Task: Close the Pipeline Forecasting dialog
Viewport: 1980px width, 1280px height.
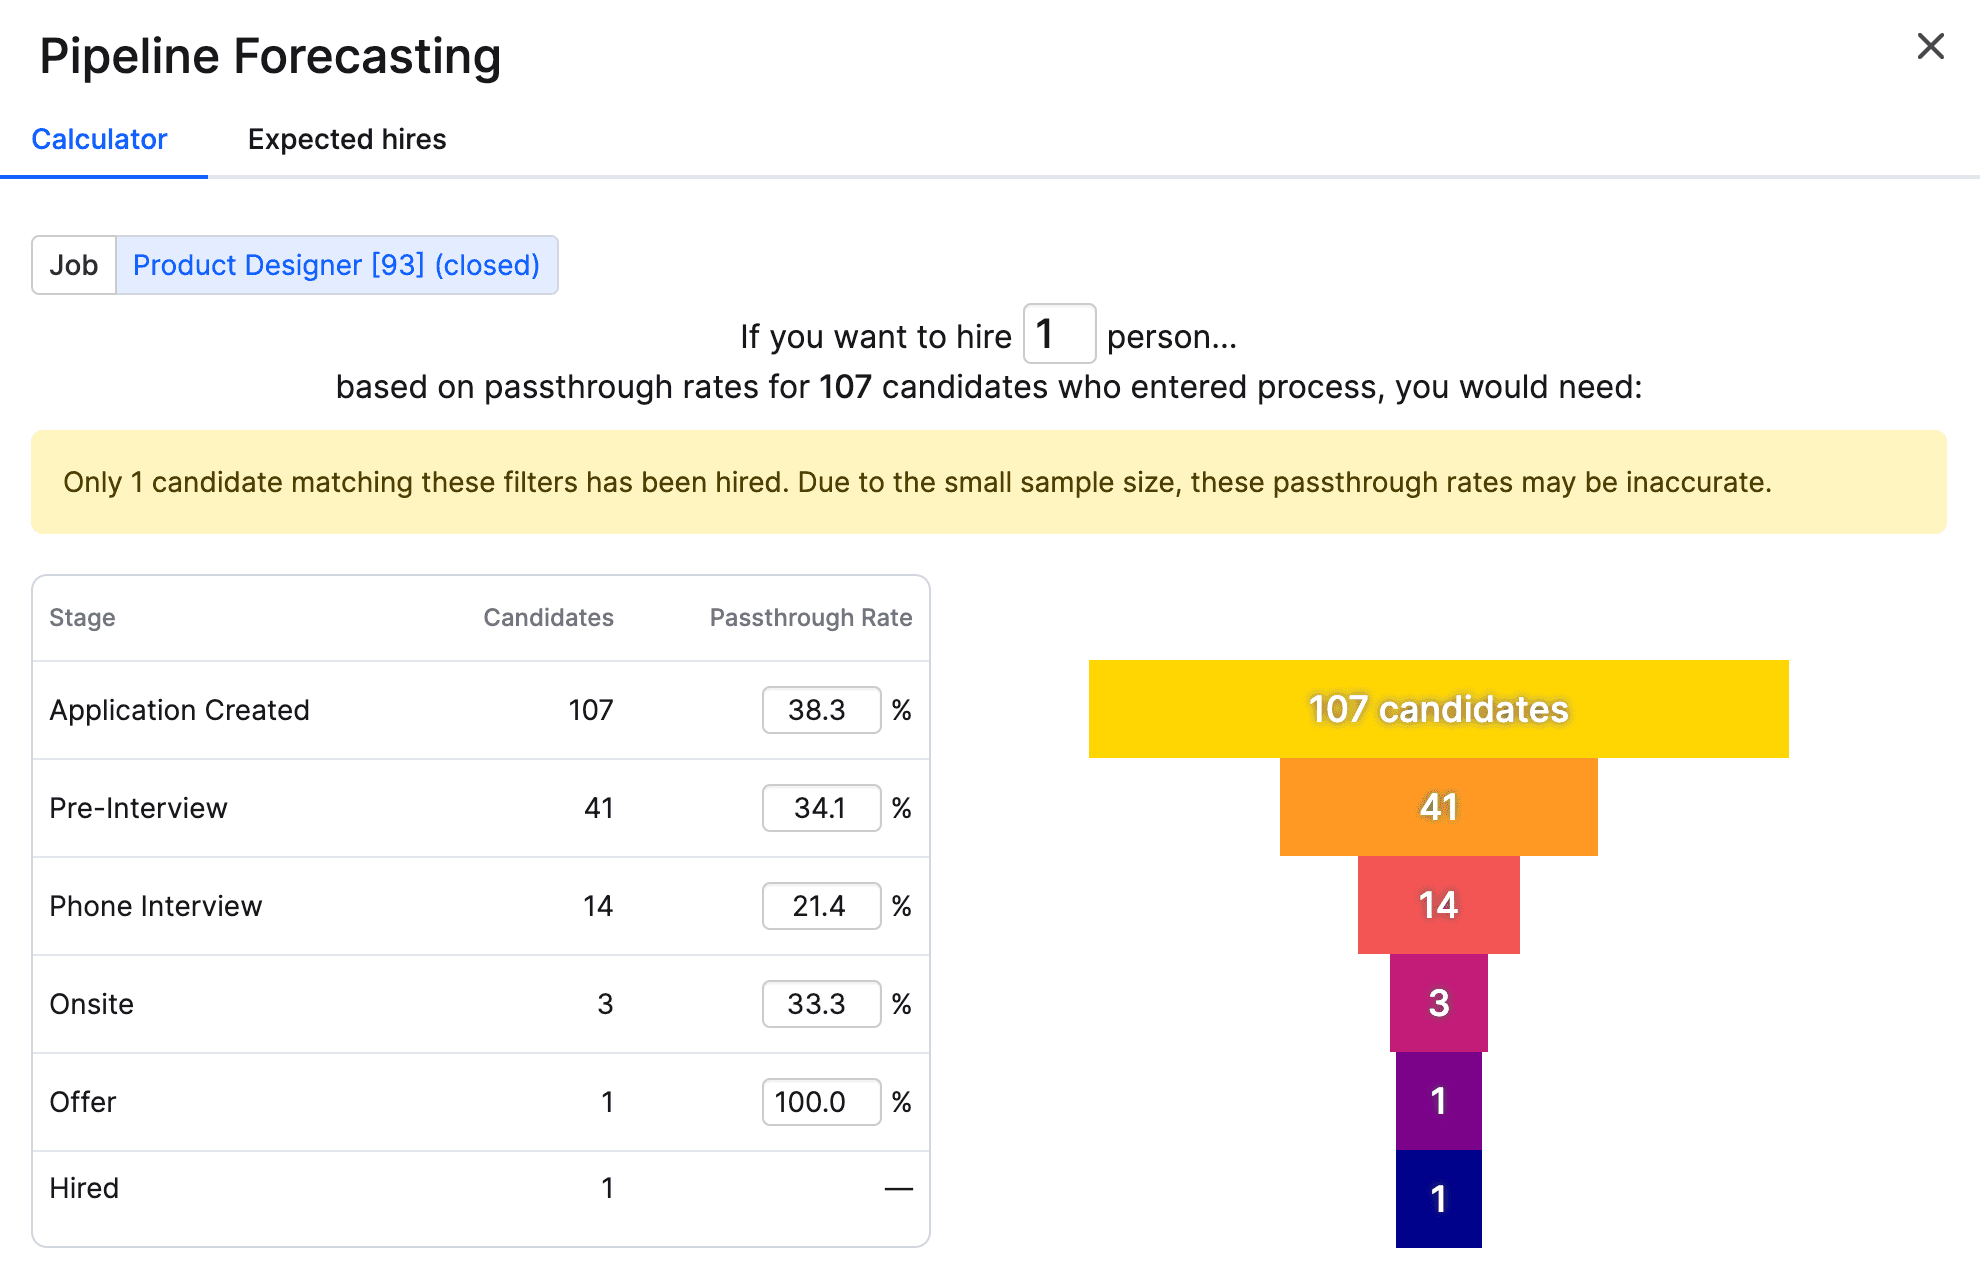Action: (1930, 46)
